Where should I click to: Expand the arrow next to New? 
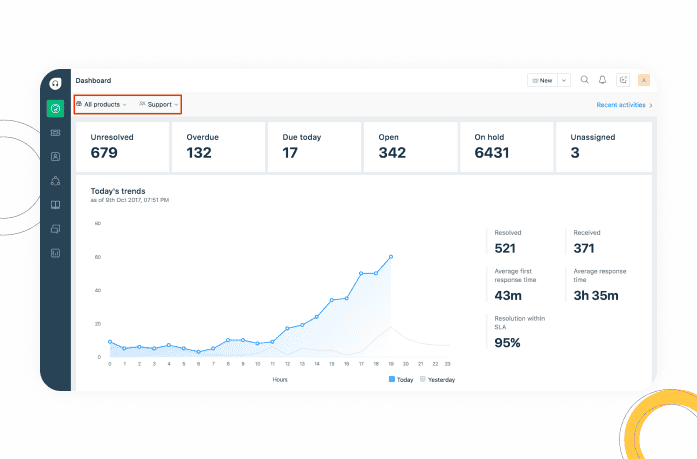coord(564,80)
